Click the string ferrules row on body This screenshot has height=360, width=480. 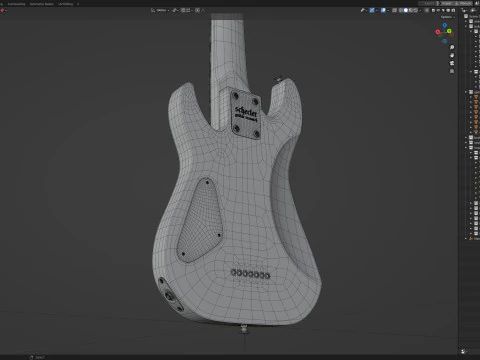pyautogui.click(x=250, y=274)
